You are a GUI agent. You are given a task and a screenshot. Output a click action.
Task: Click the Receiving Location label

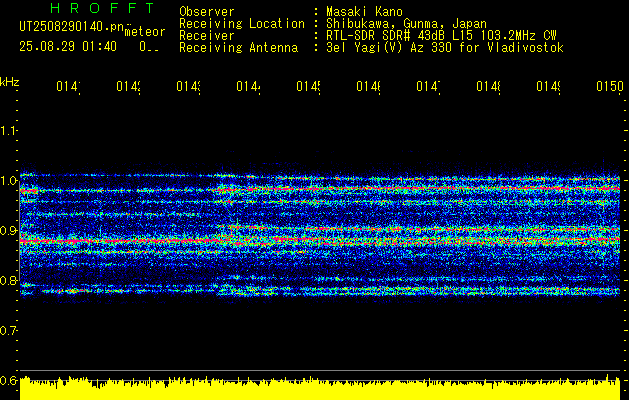[x=242, y=24]
